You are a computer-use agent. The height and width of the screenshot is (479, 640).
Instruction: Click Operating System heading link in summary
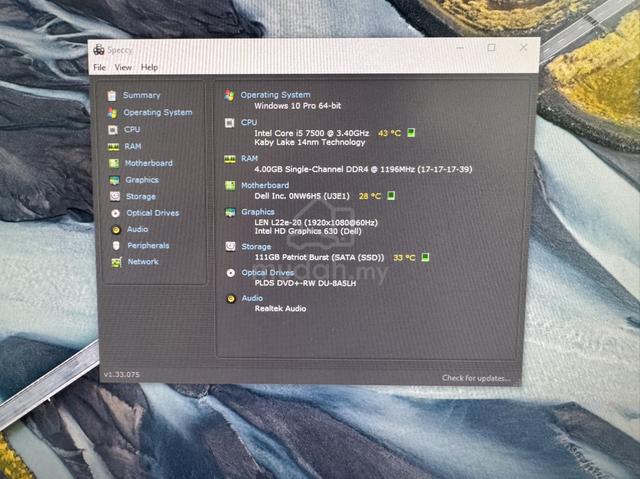point(276,95)
